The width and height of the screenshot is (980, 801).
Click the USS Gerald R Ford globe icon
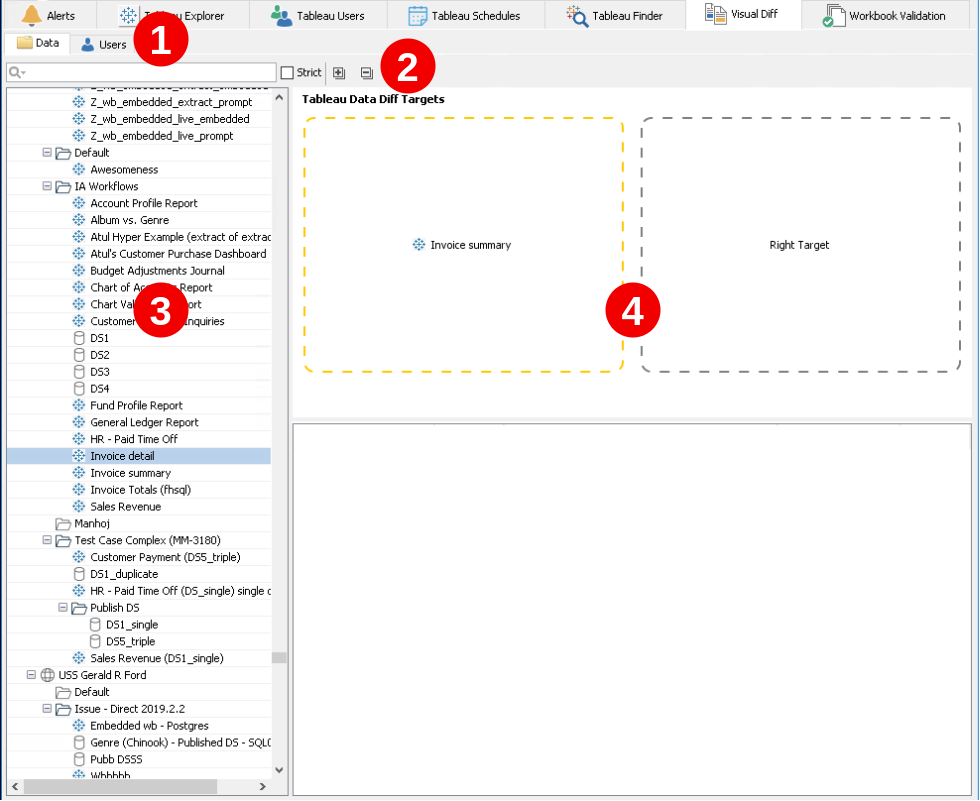tap(48, 675)
